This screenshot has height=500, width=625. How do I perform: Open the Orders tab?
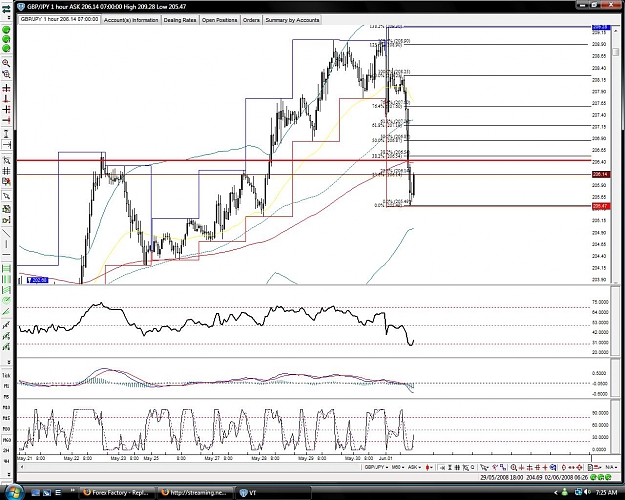[251, 20]
